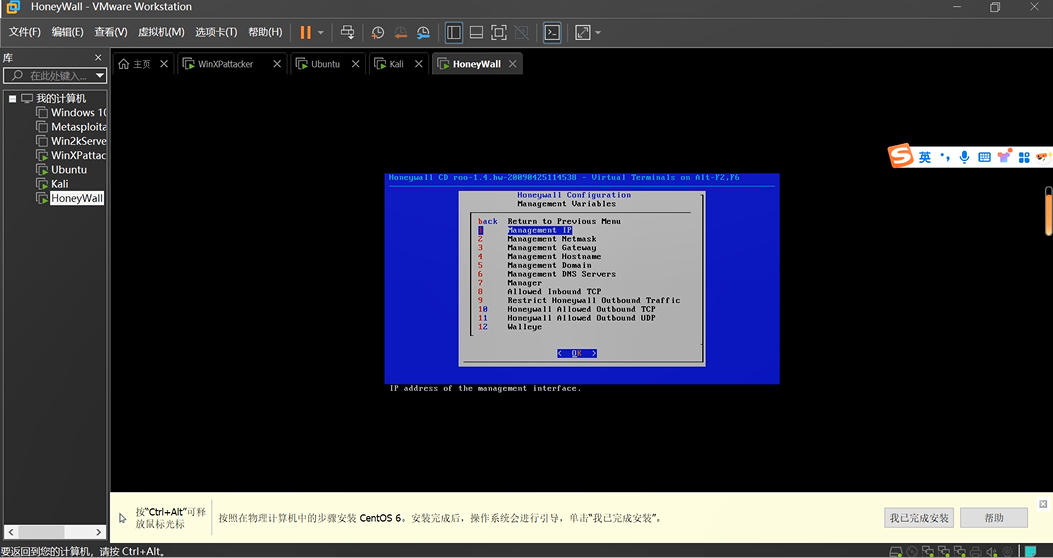
Task: Select Metasploitable VM in library
Action: click(71, 127)
